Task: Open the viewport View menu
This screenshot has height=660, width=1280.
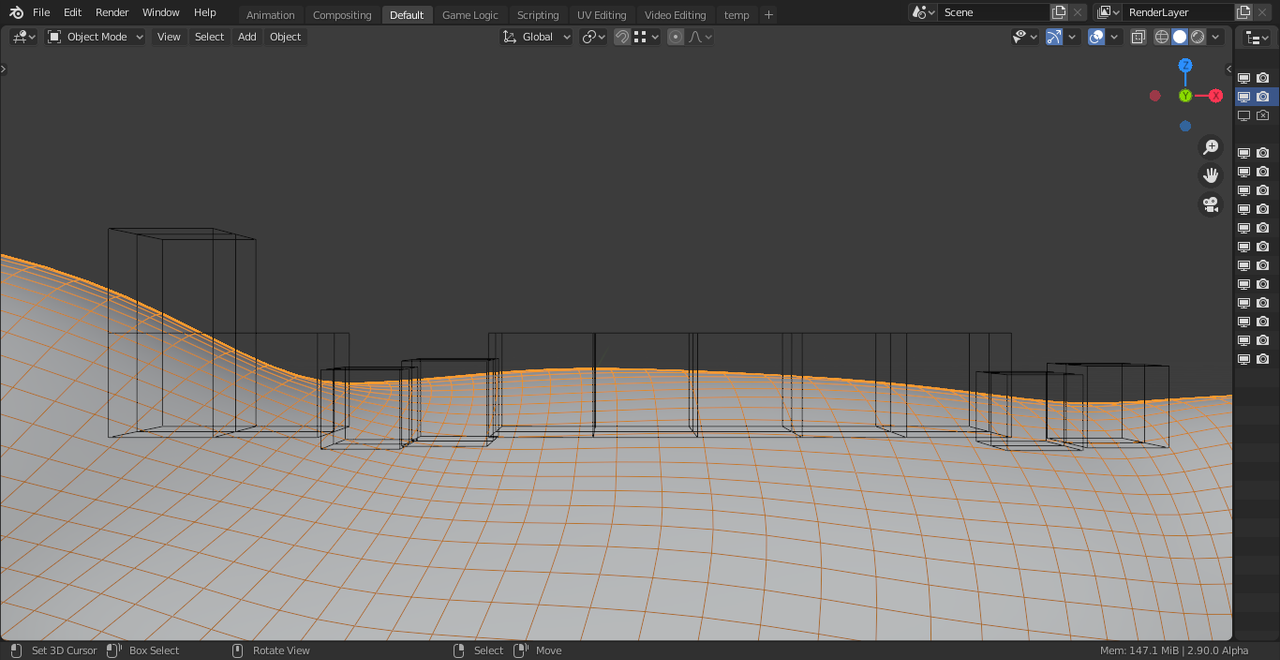Action: [x=169, y=37]
